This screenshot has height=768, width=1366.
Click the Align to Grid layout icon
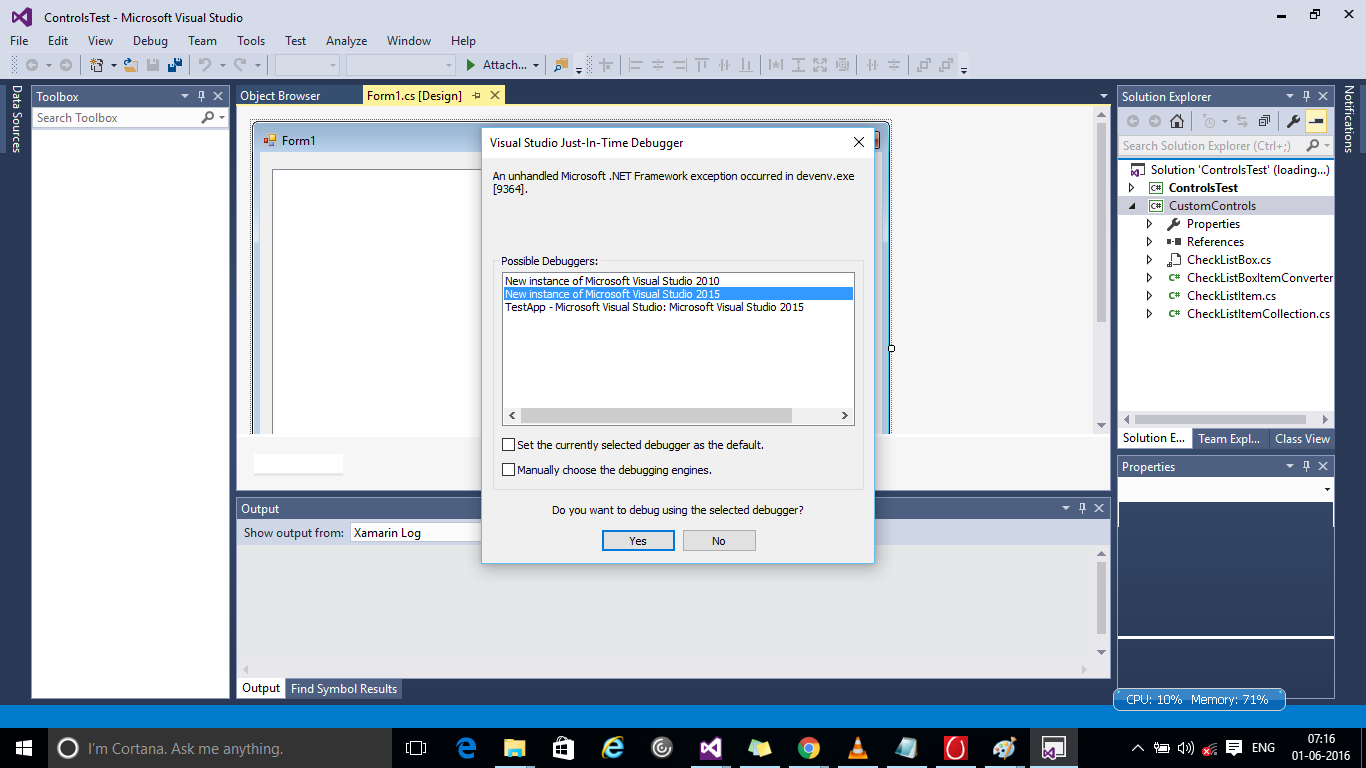605,65
